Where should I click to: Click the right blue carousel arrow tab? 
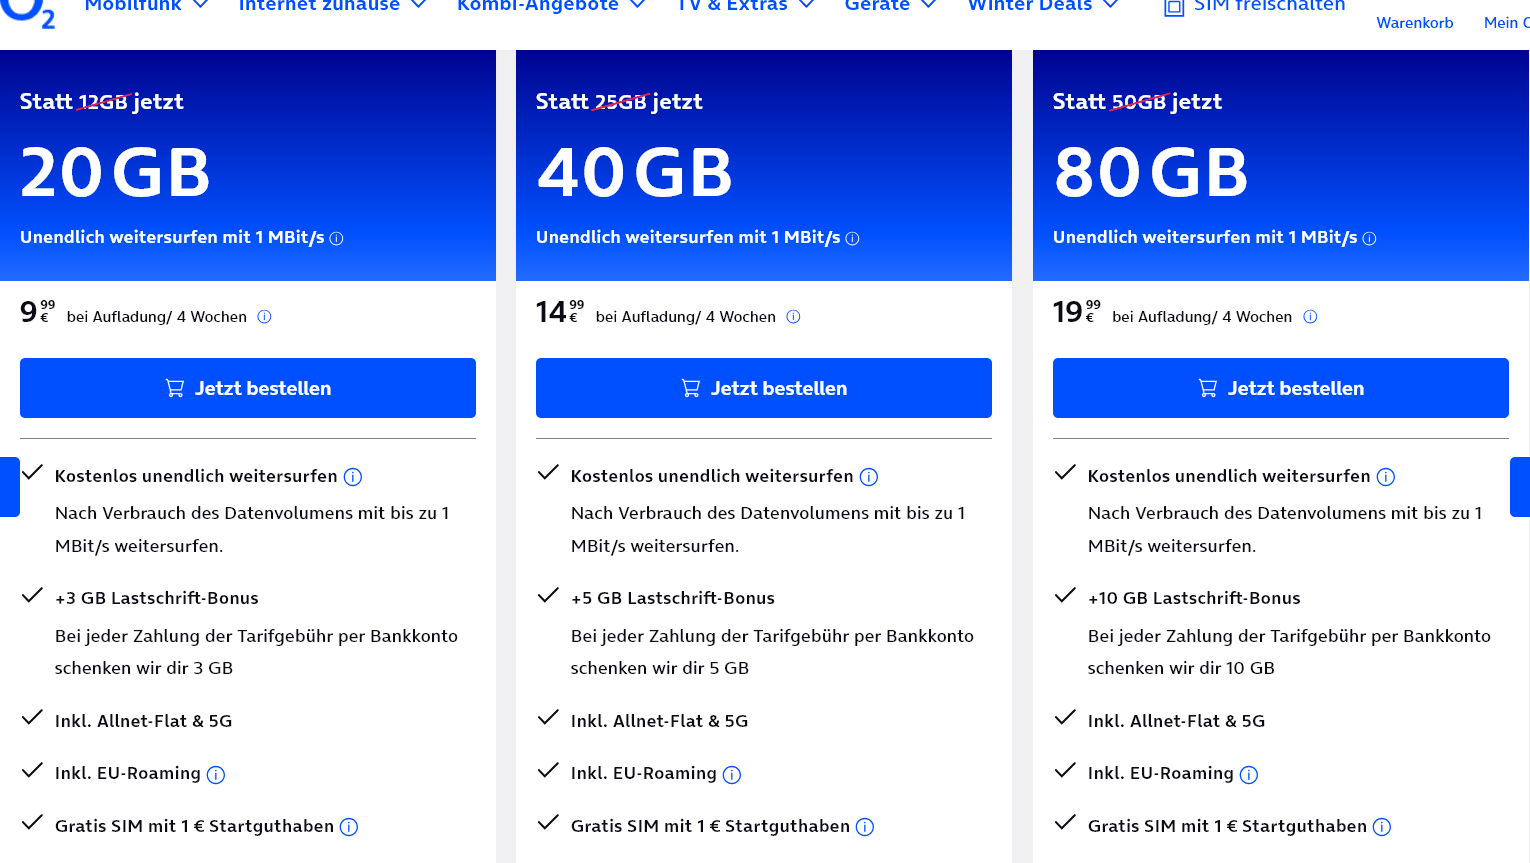[1519, 487]
